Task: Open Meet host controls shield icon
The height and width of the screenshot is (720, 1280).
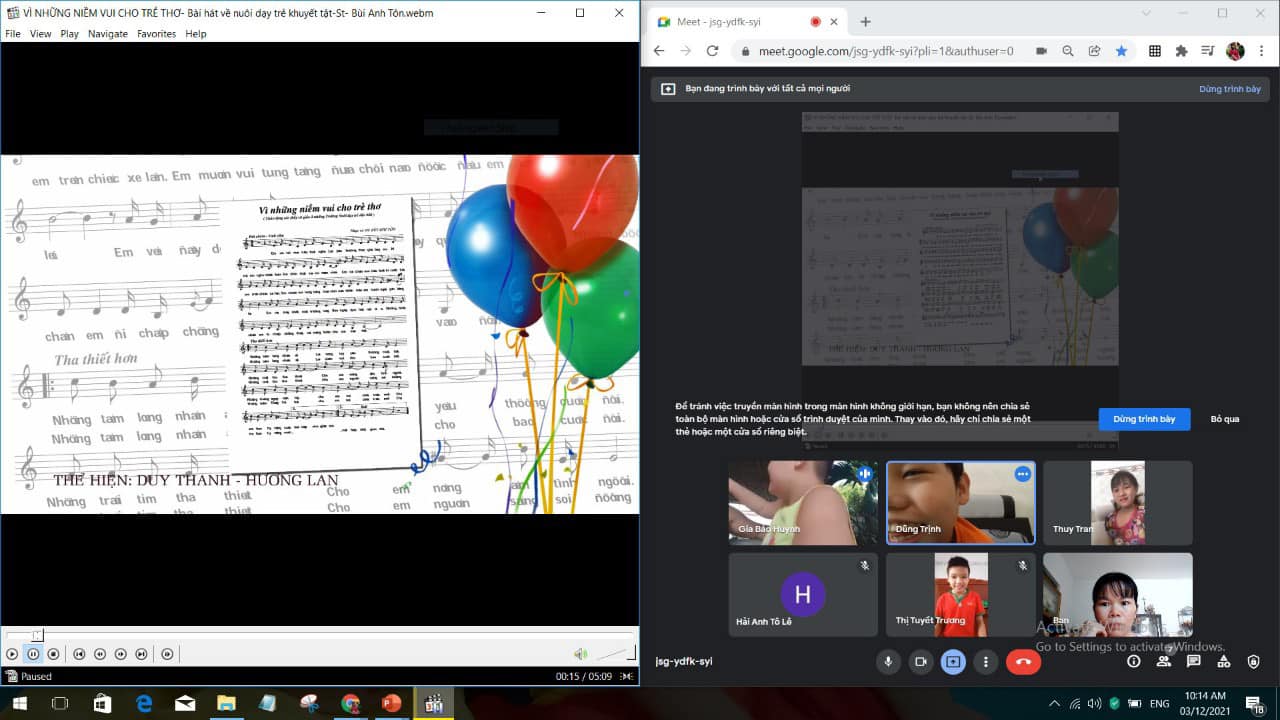Action: click(1254, 661)
